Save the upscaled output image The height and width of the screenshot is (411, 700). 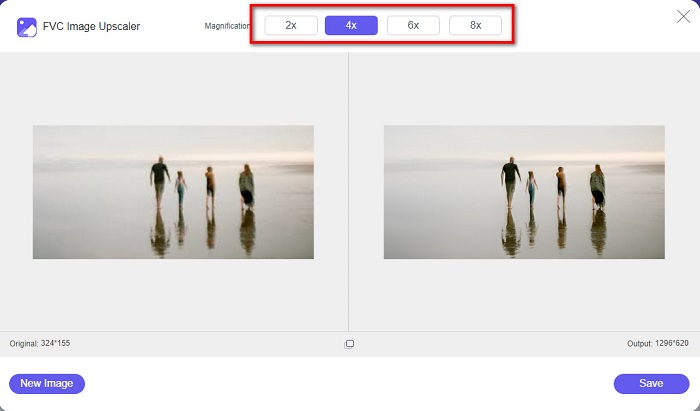click(x=651, y=383)
